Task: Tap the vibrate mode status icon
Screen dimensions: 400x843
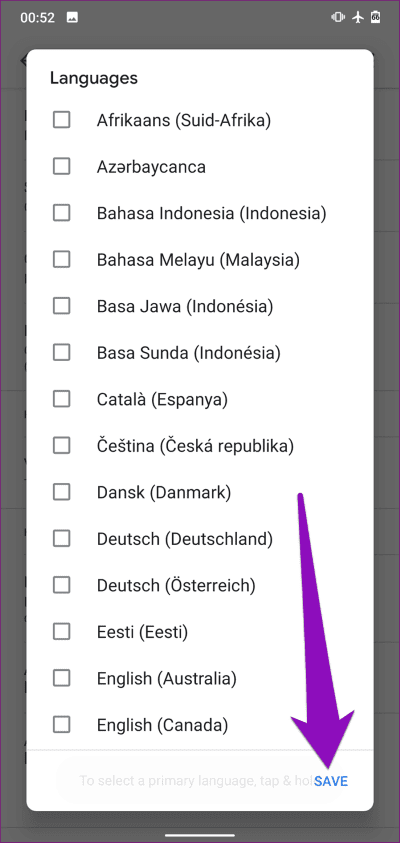Action: [338, 17]
